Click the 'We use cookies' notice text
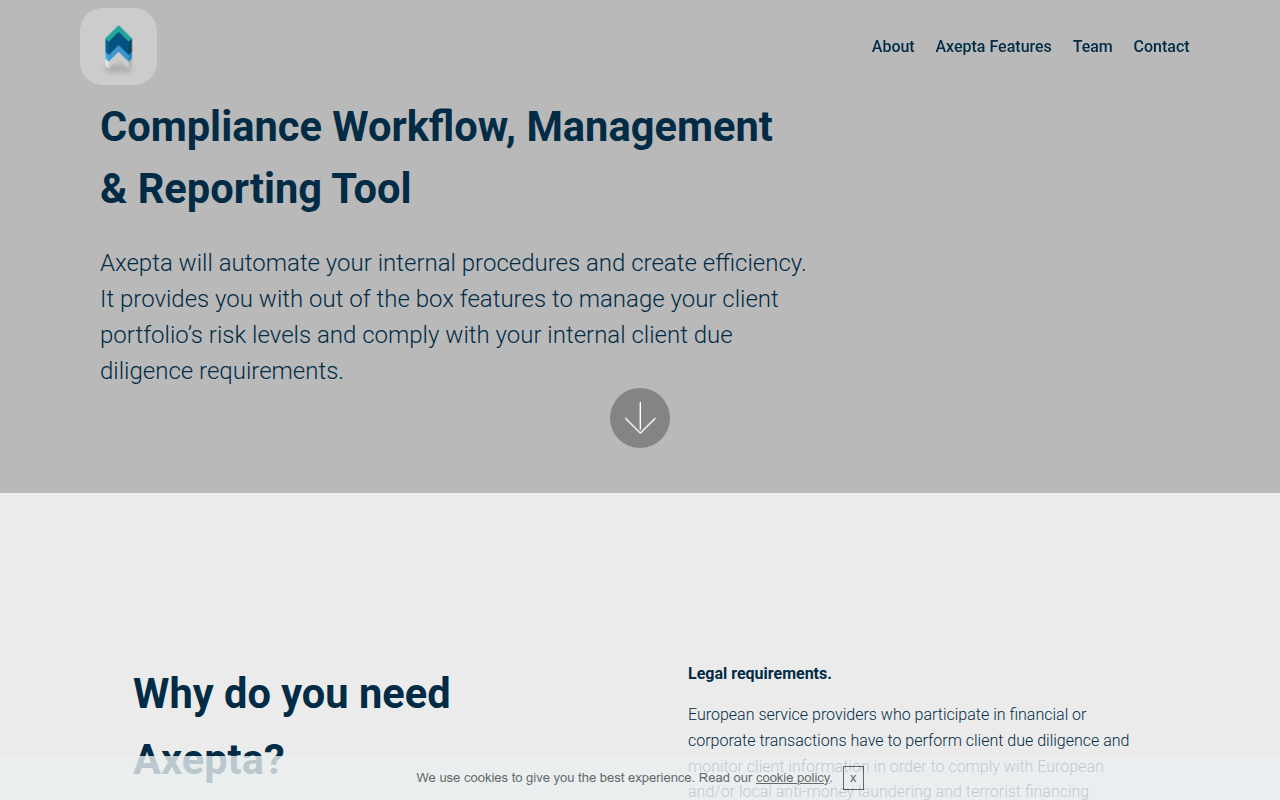This screenshot has width=1280, height=800. point(625,778)
